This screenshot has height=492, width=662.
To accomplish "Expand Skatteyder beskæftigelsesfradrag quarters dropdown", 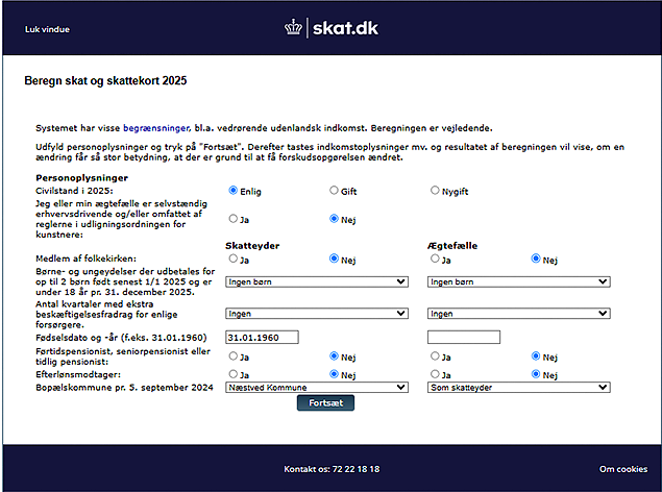I will click(x=317, y=313).
